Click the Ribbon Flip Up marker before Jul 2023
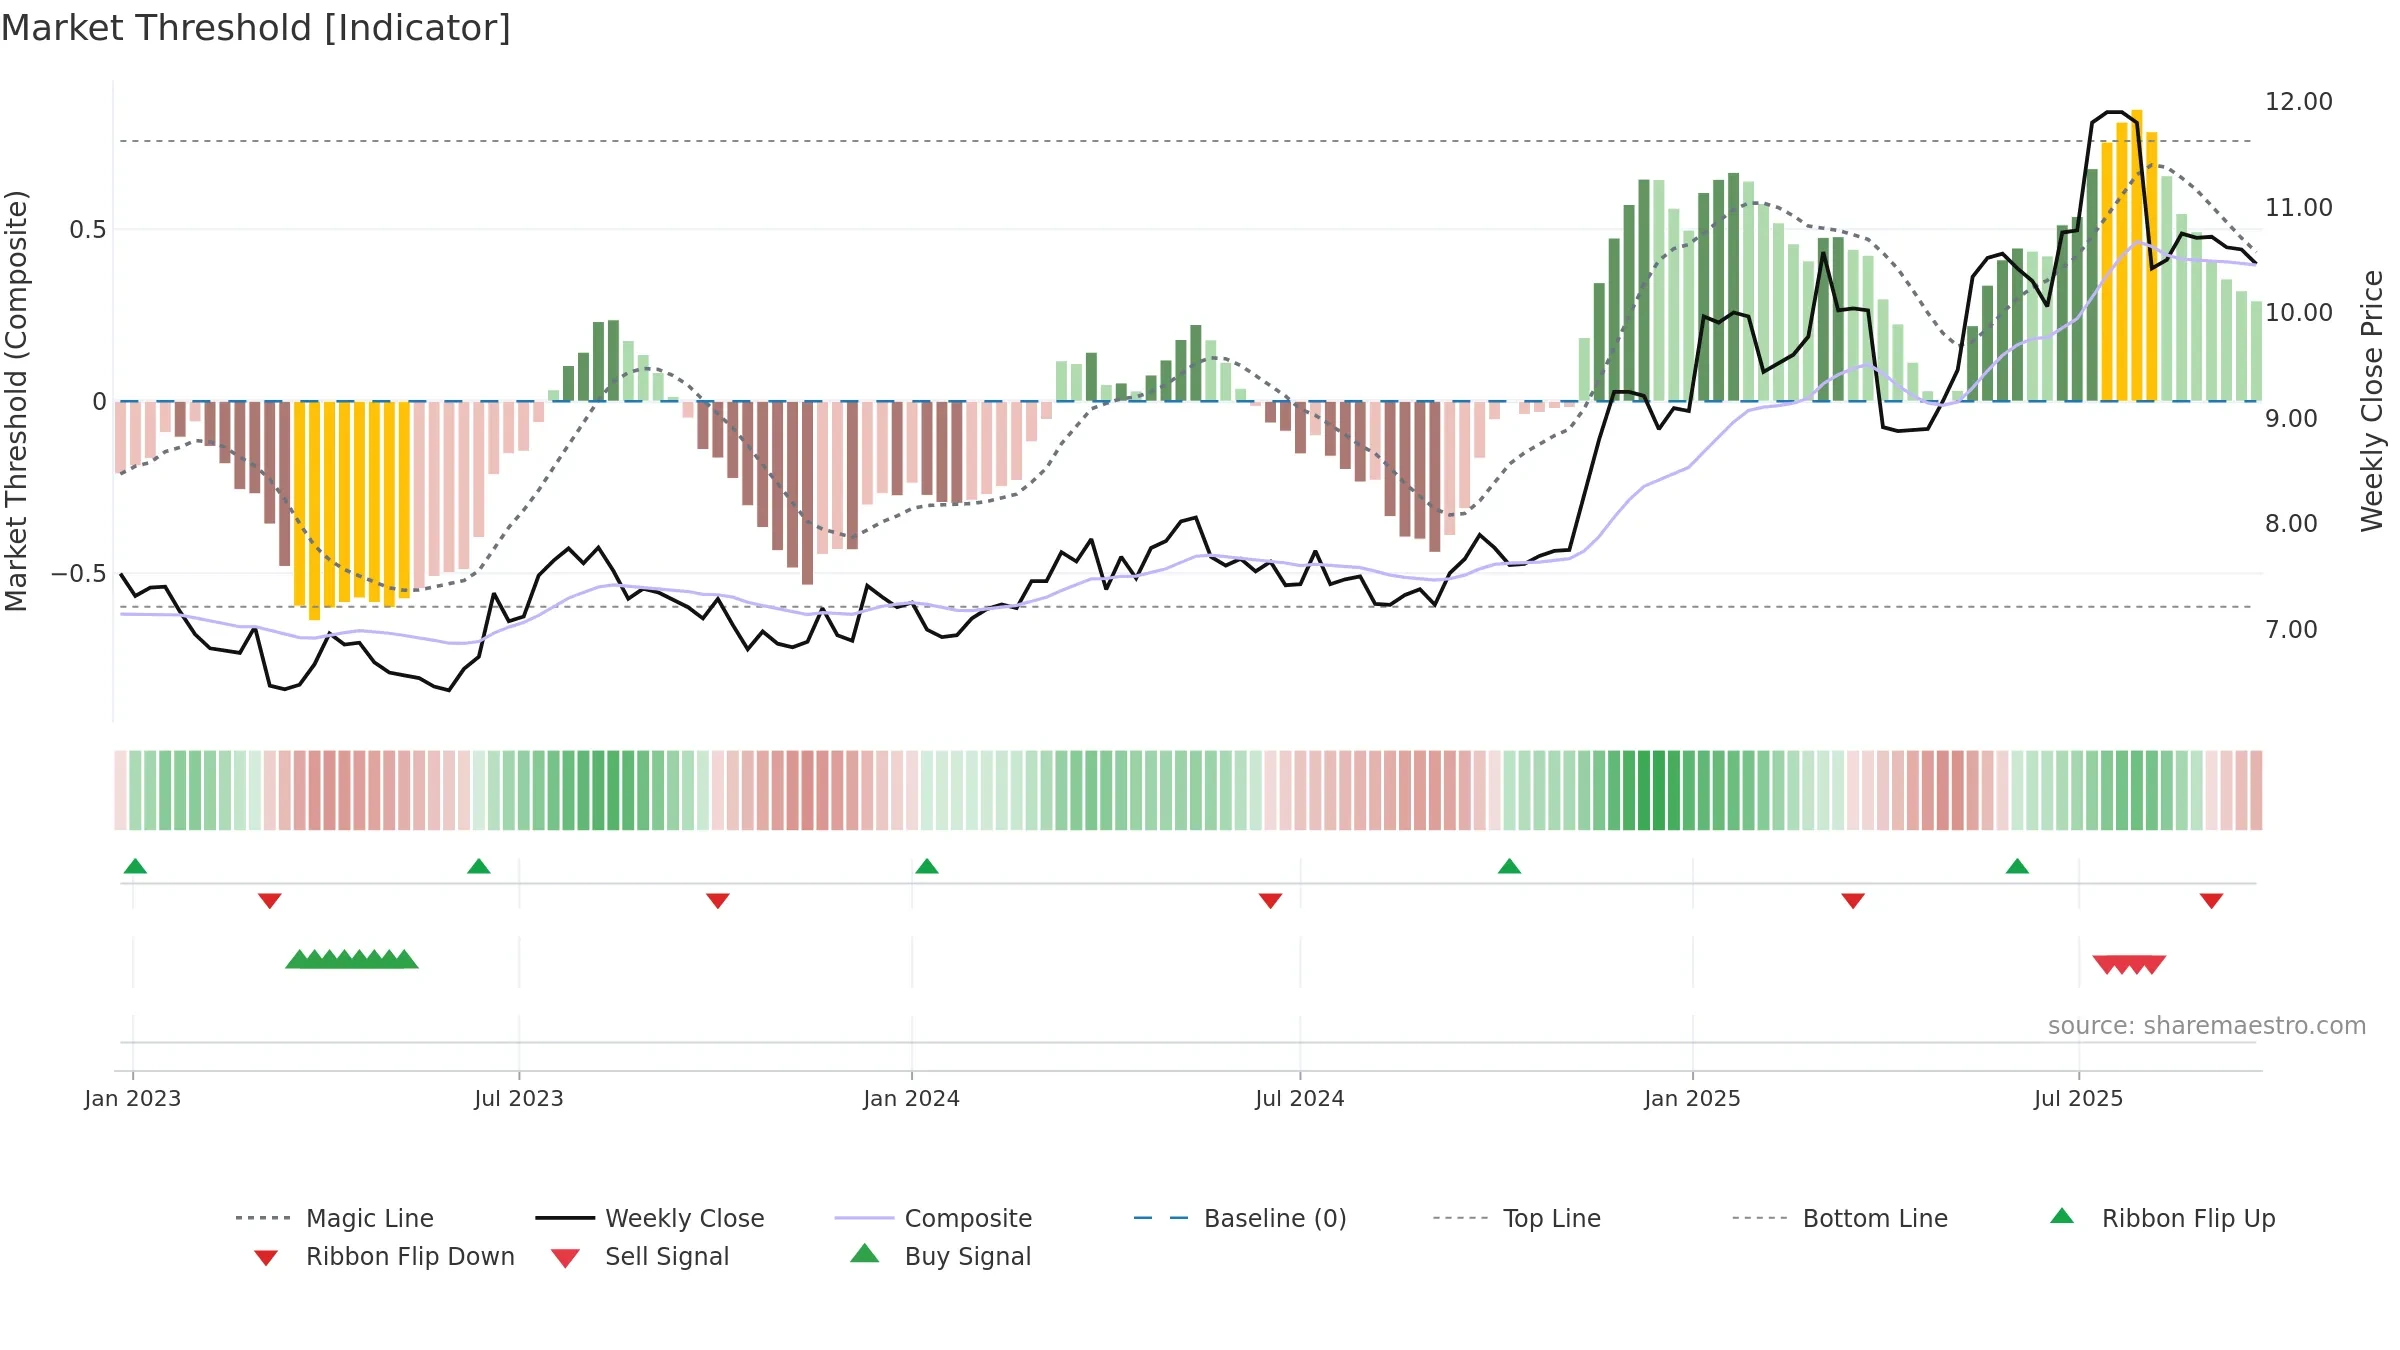The image size is (2400, 1350). (479, 866)
